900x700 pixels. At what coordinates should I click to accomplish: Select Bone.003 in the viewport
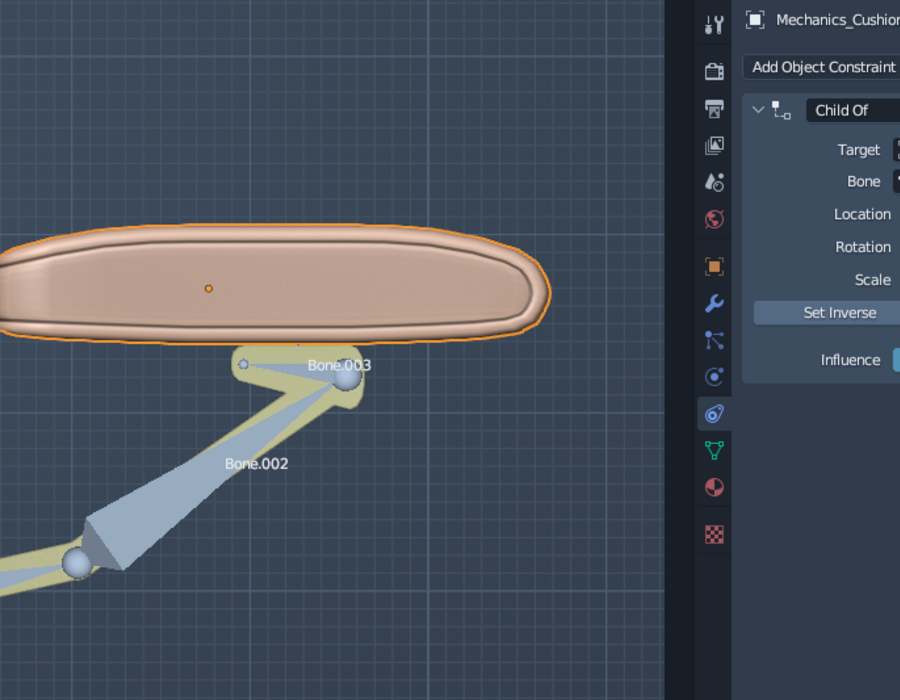296,370
